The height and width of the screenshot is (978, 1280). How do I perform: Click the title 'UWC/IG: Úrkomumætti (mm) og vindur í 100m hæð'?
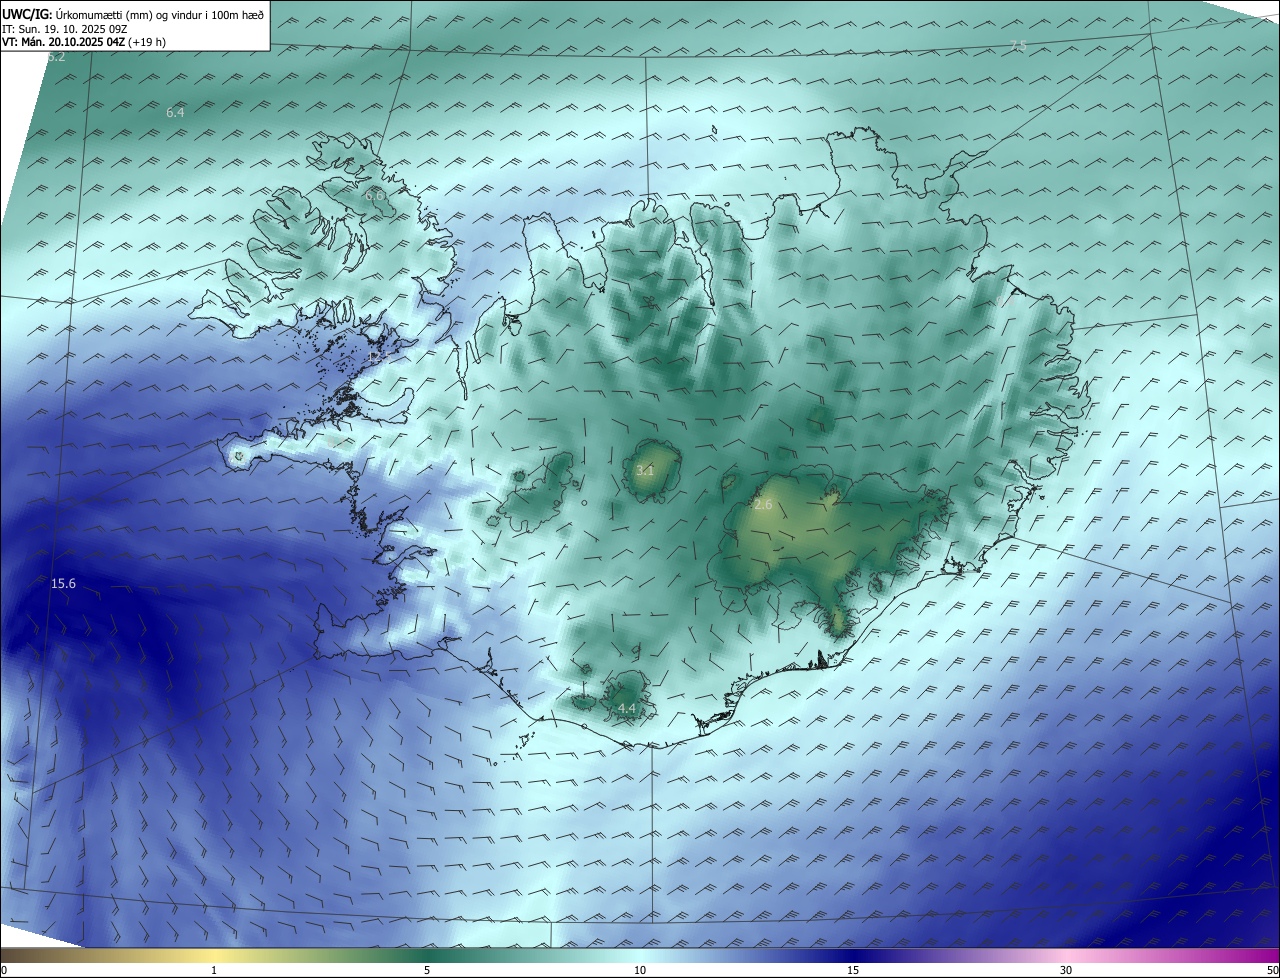133,15
